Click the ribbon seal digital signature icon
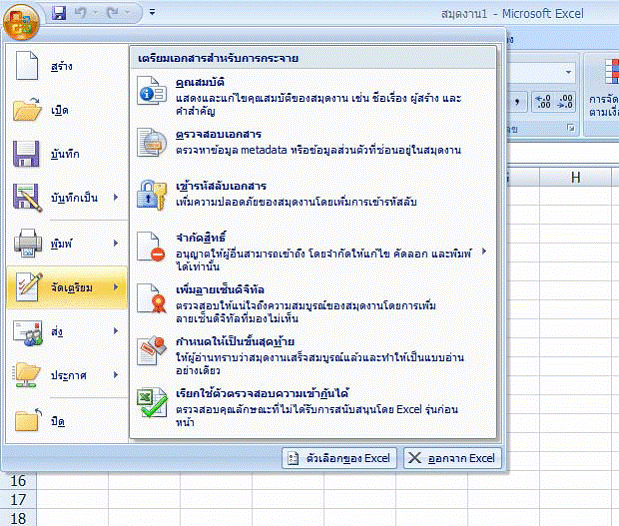Image resolution: width=619 pixels, height=526 pixels. pyautogui.click(x=152, y=298)
